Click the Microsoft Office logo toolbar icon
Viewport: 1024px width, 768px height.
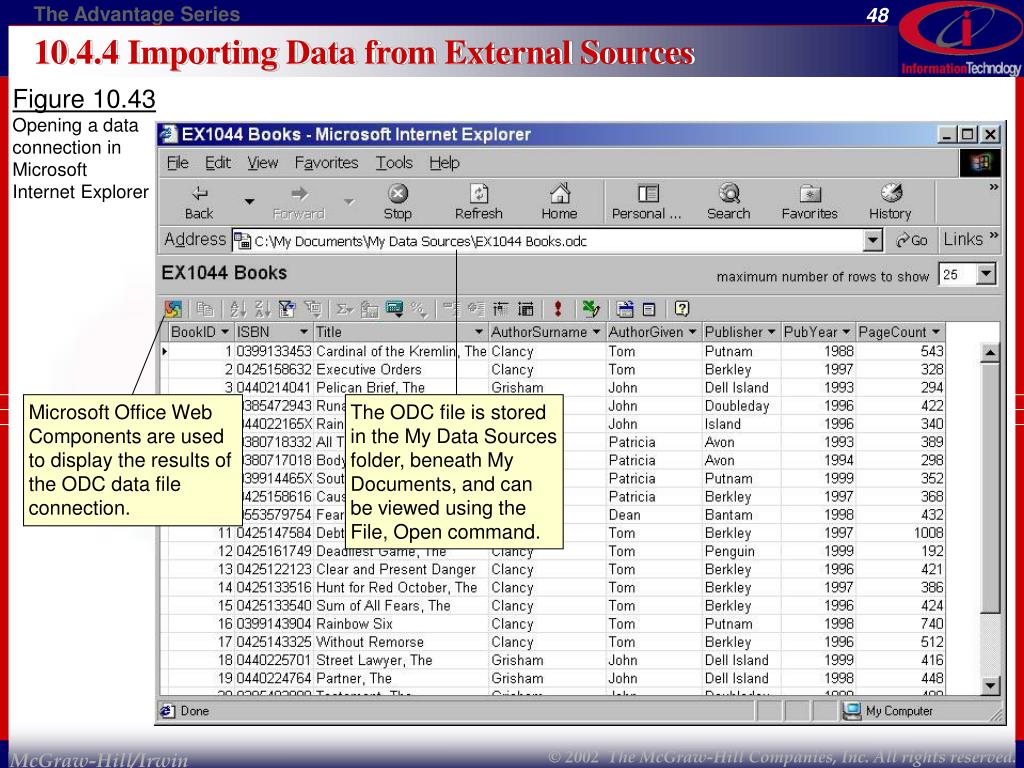coord(173,309)
